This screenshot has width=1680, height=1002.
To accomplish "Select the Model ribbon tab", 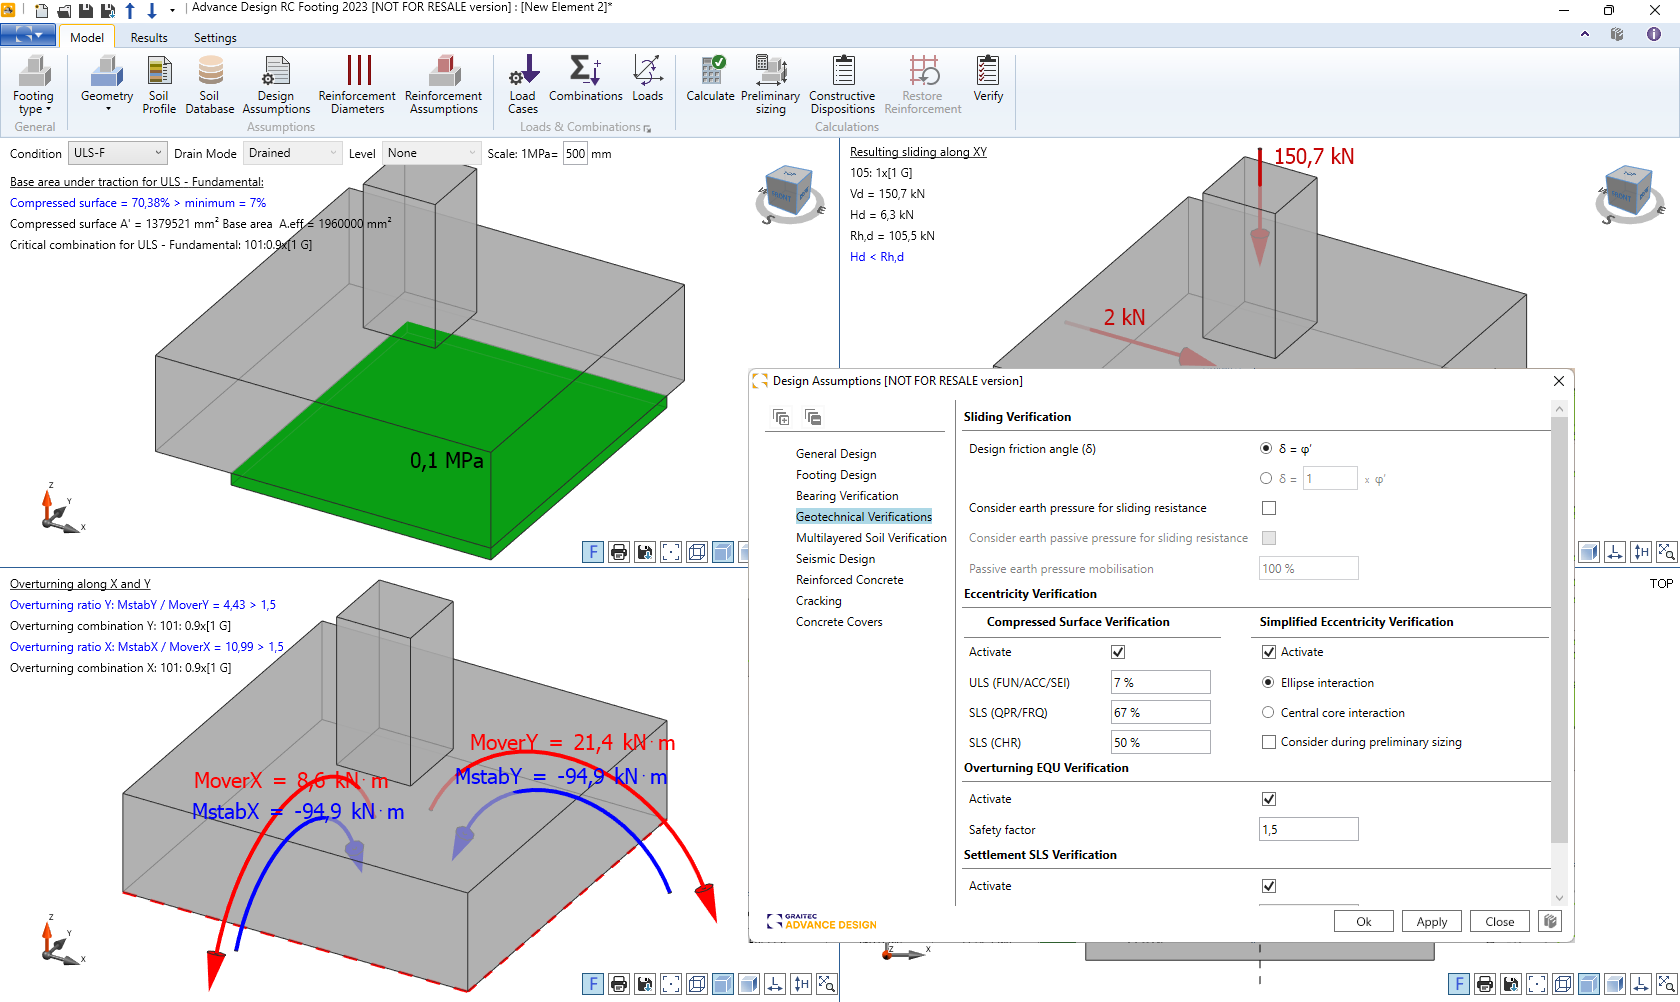I will [x=87, y=37].
